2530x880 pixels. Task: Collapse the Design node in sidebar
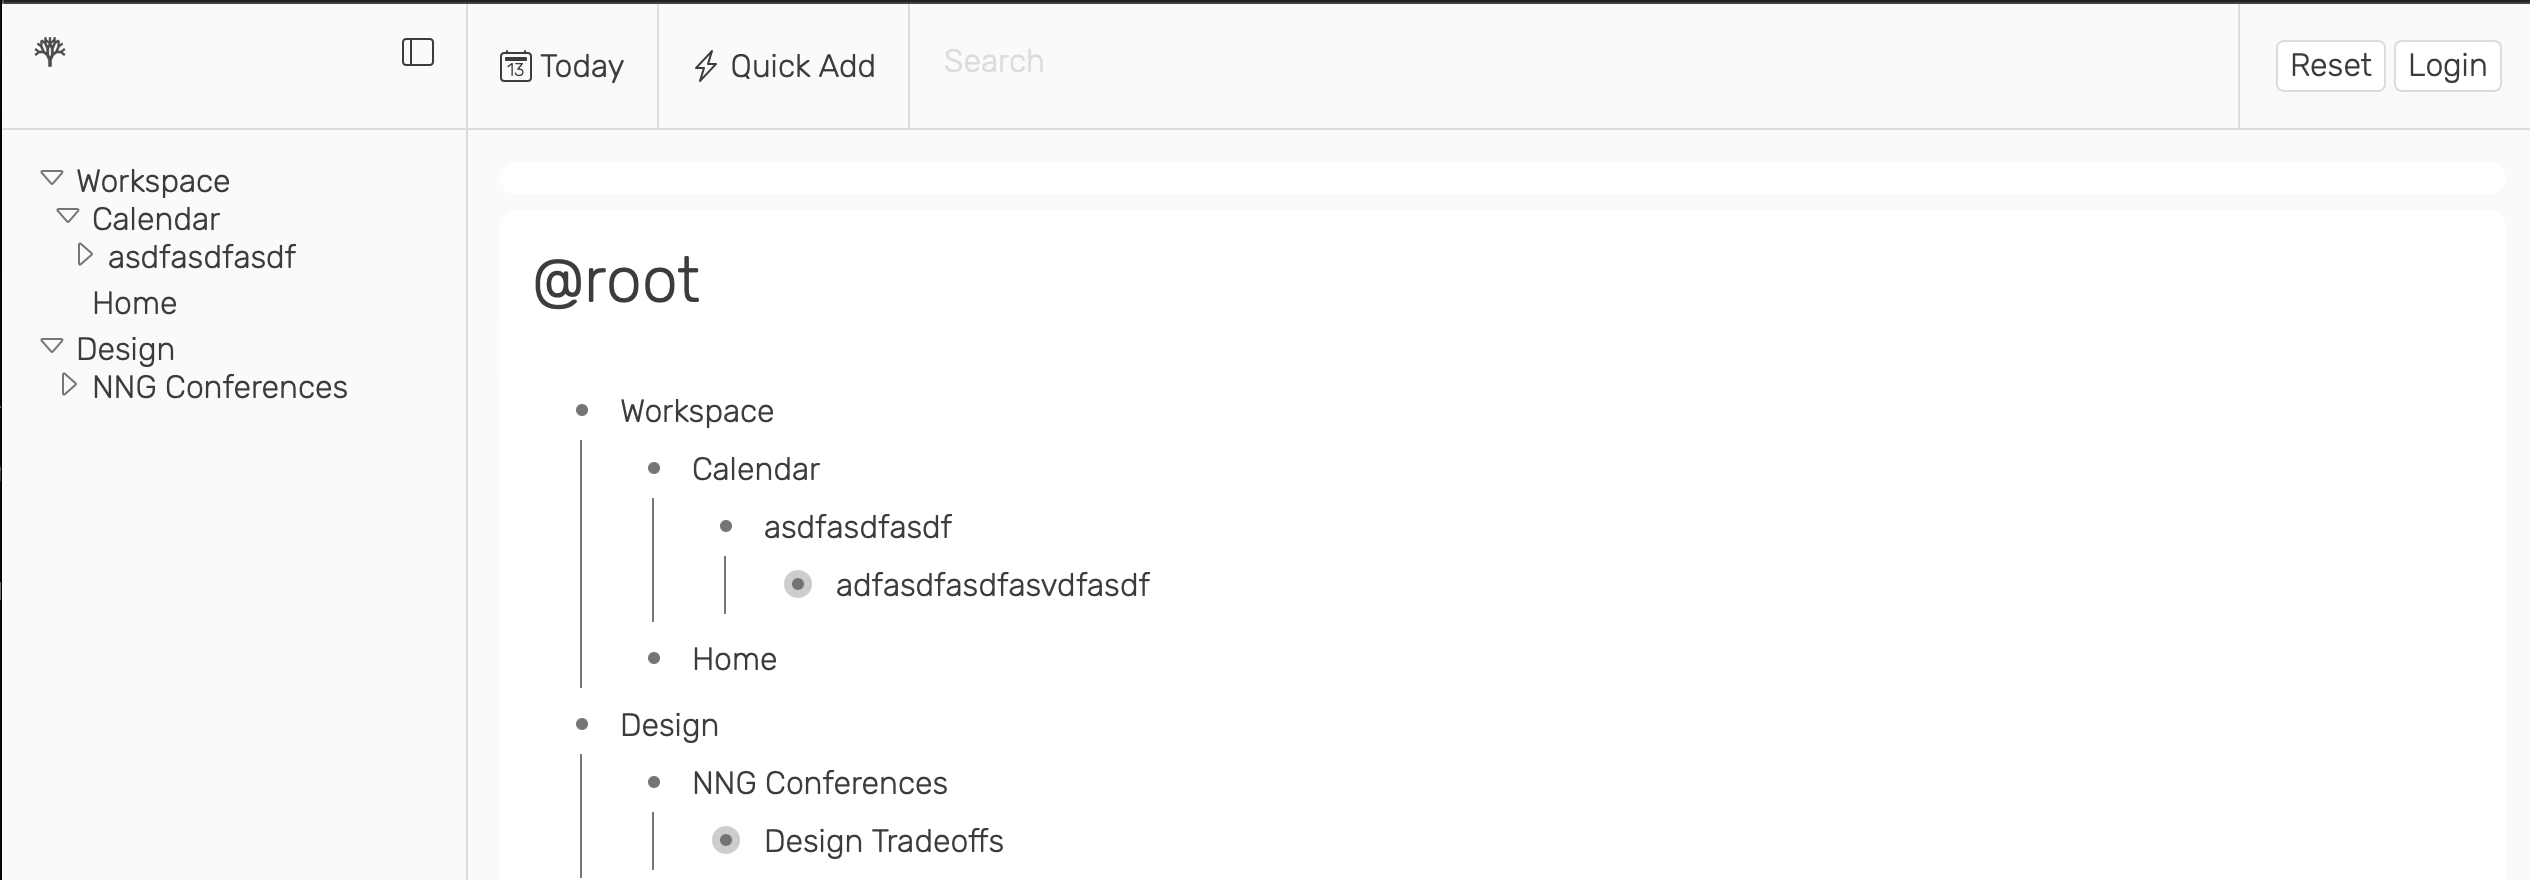52,346
